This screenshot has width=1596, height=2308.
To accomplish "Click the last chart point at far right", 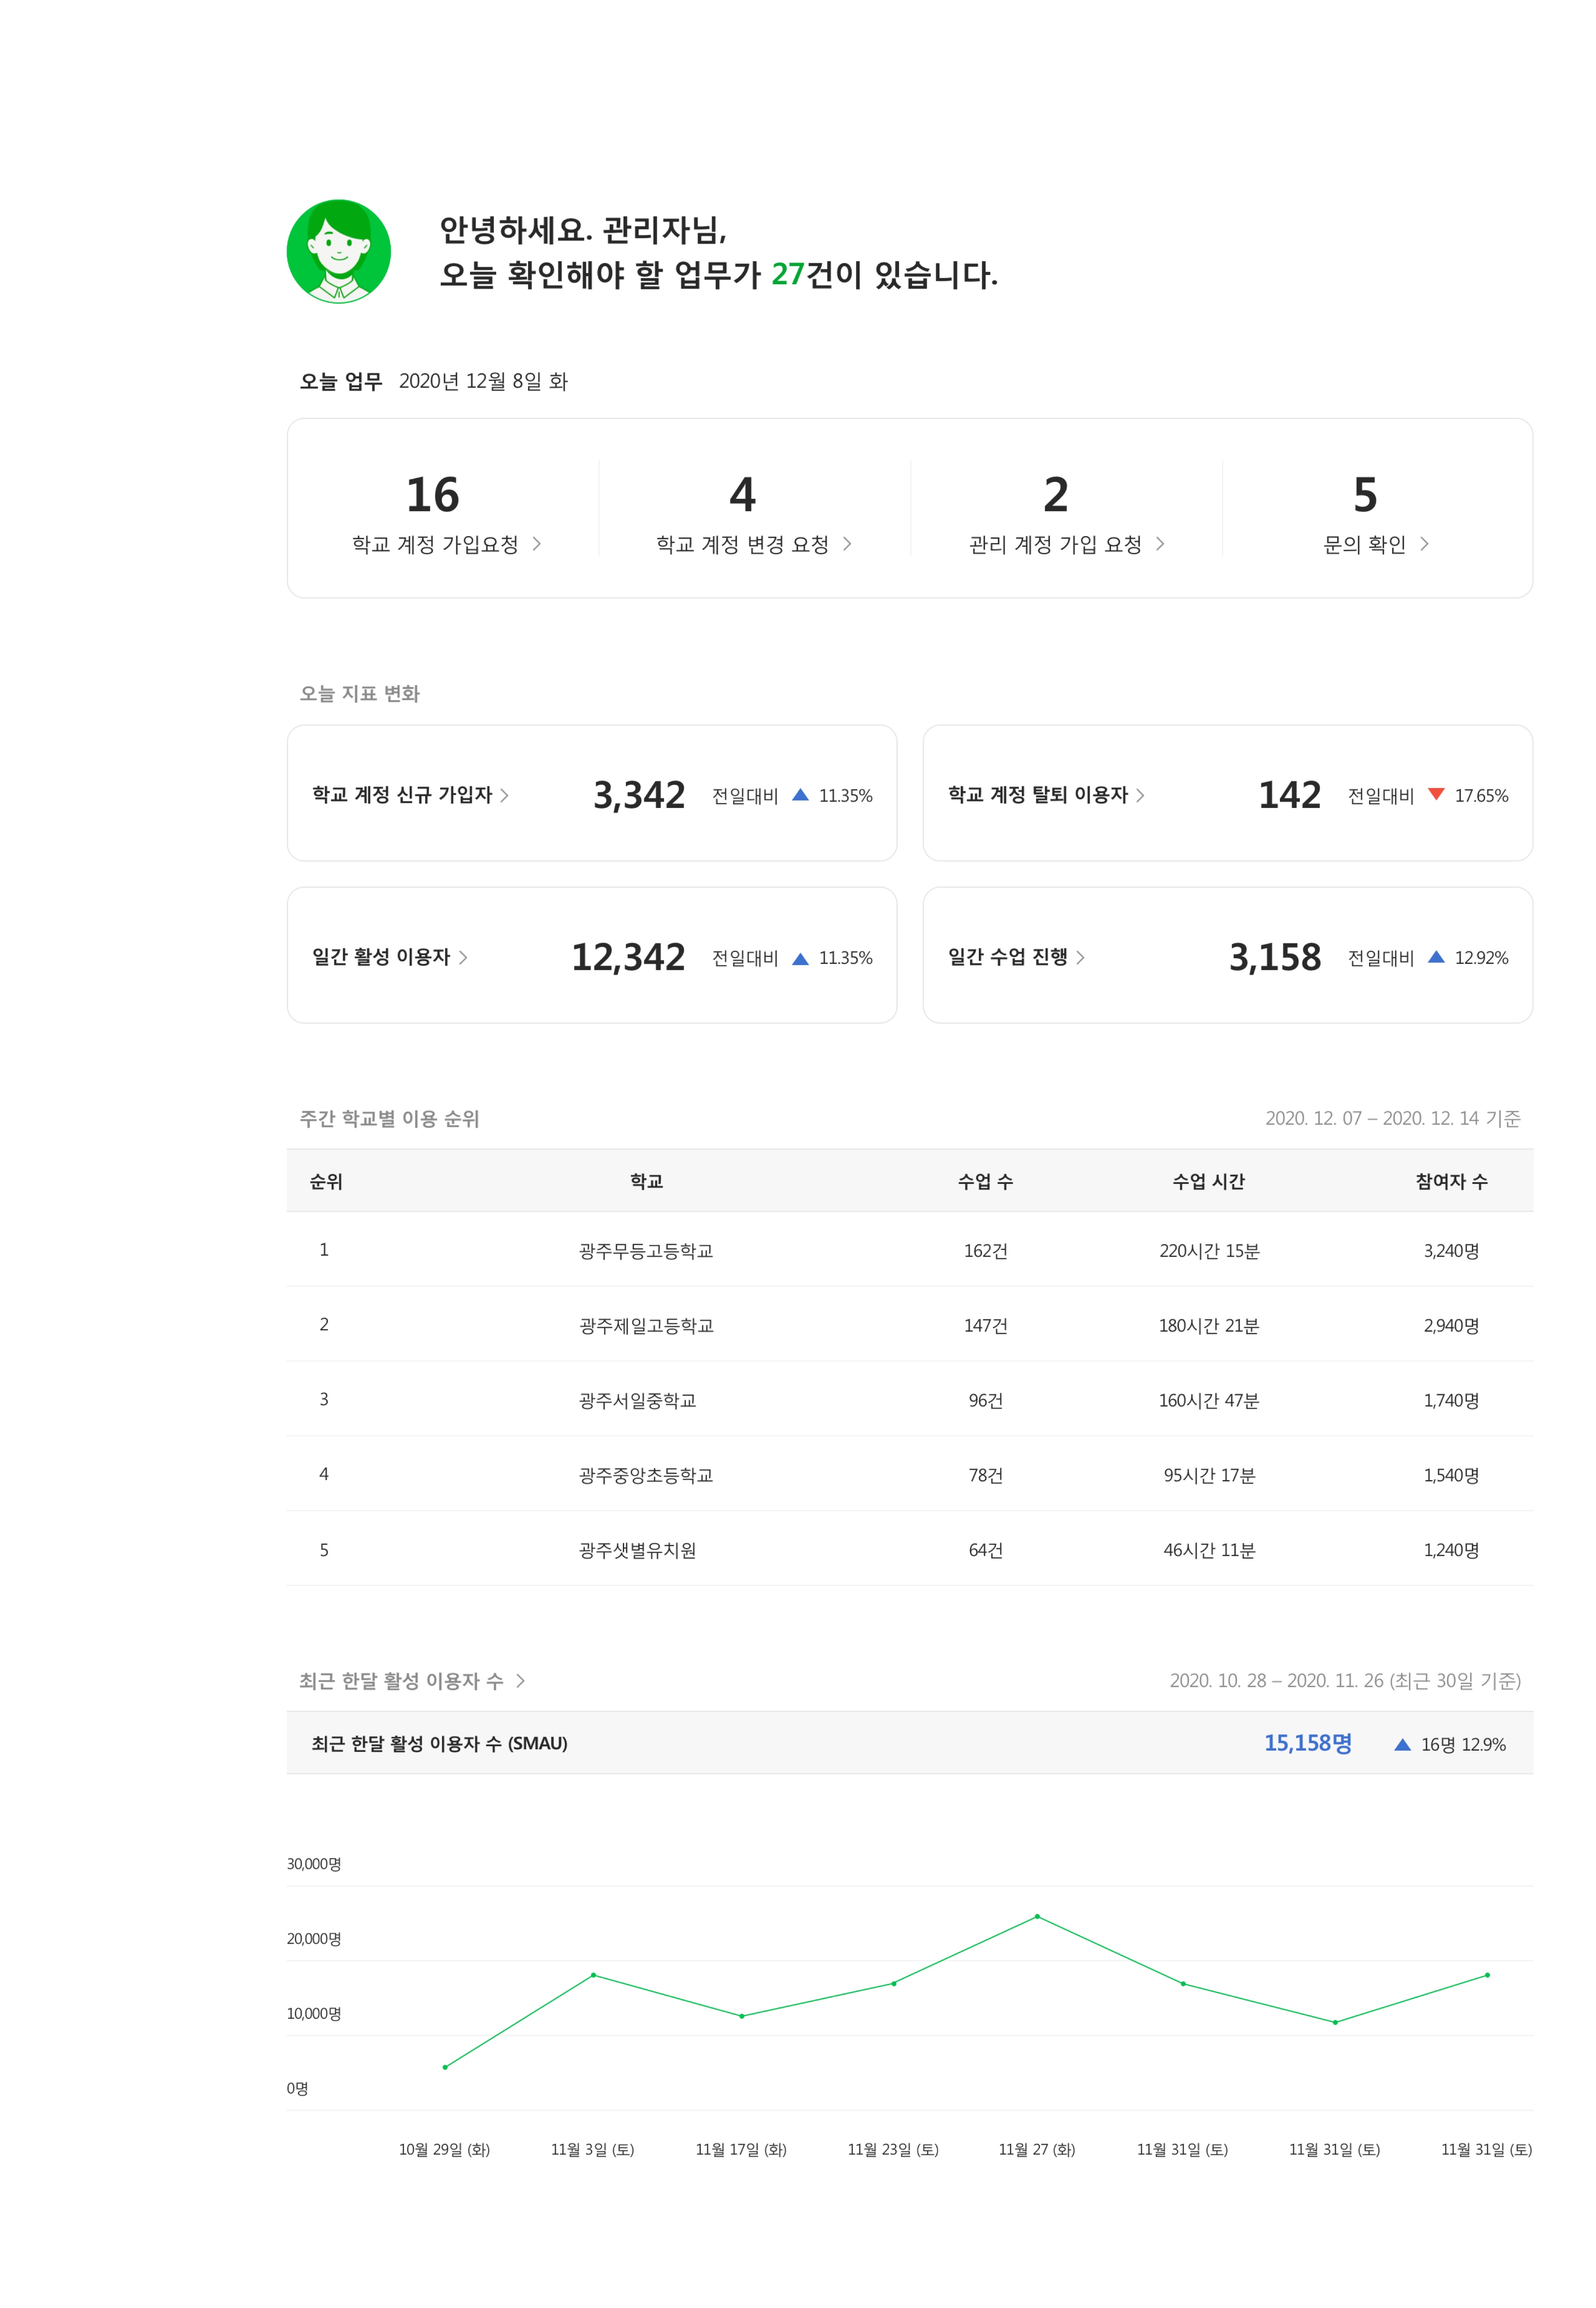I will point(1487,1975).
